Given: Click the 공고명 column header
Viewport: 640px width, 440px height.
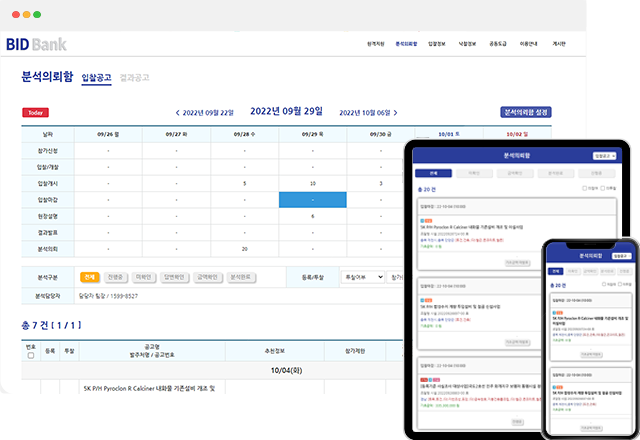Looking at the screenshot, I should 152,351.
